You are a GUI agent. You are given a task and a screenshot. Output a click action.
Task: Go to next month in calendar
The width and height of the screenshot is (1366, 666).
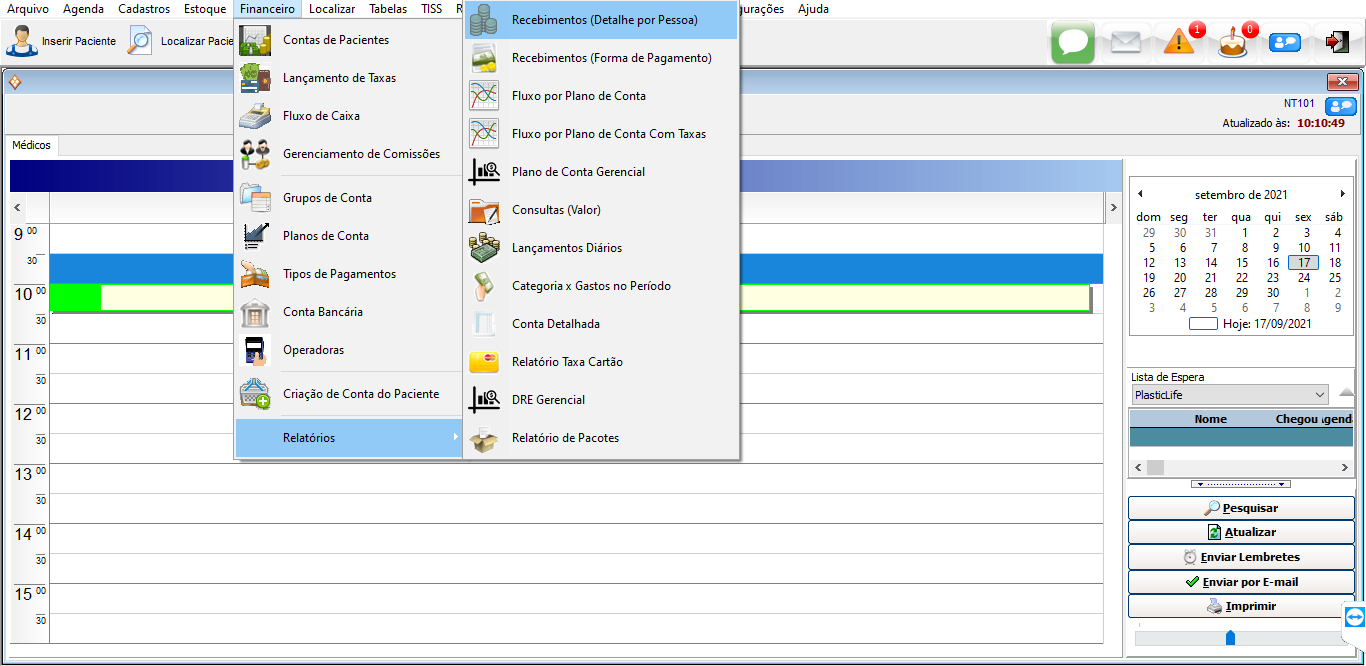coord(1343,194)
